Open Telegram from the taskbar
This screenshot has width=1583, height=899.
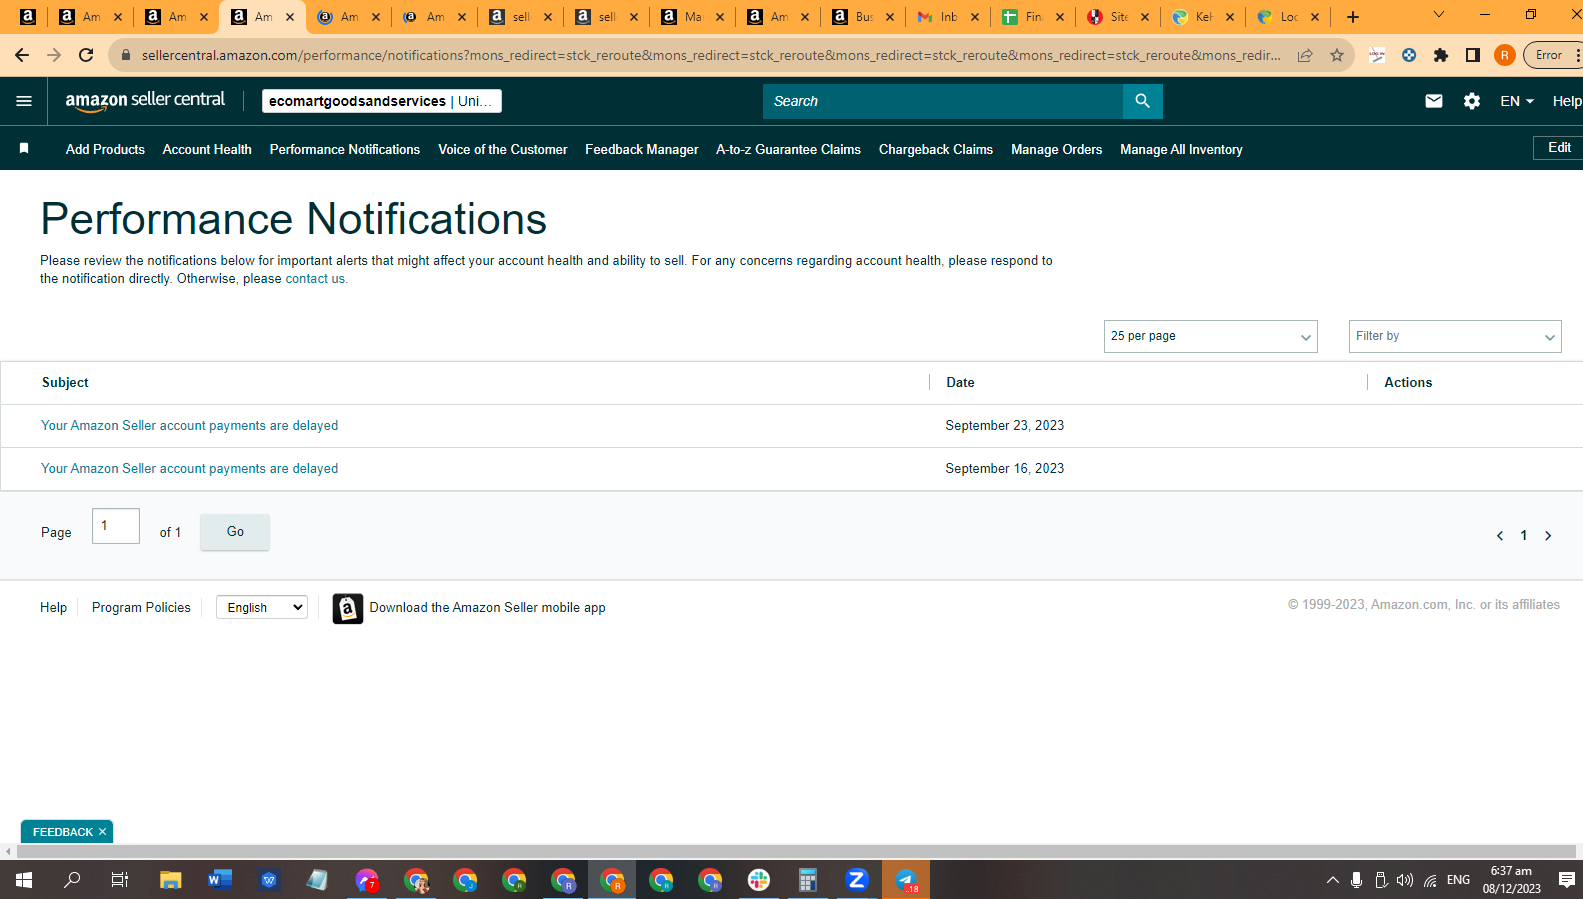(906, 880)
